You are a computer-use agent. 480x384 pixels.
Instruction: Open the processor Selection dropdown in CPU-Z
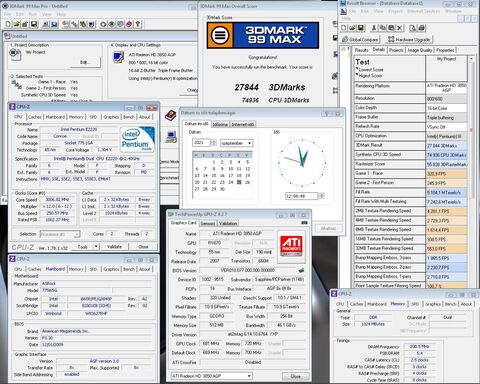60,234
